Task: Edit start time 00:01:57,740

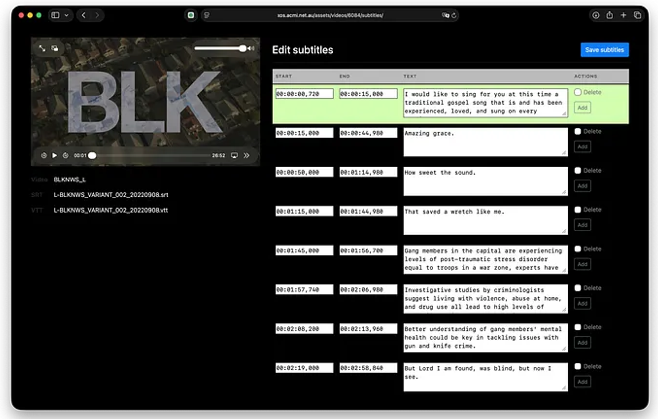Action: click(304, 289)
